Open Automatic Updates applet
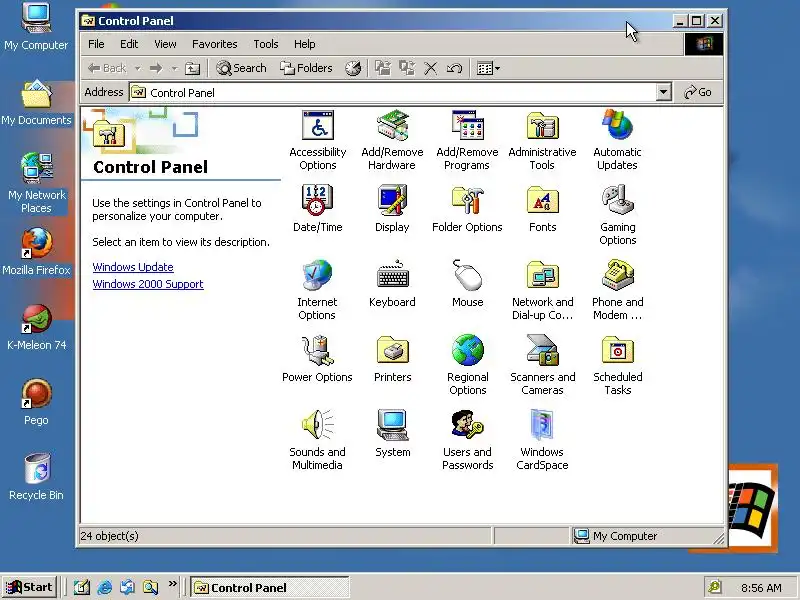The image size is (800, 600). click(x=617, y=140)
